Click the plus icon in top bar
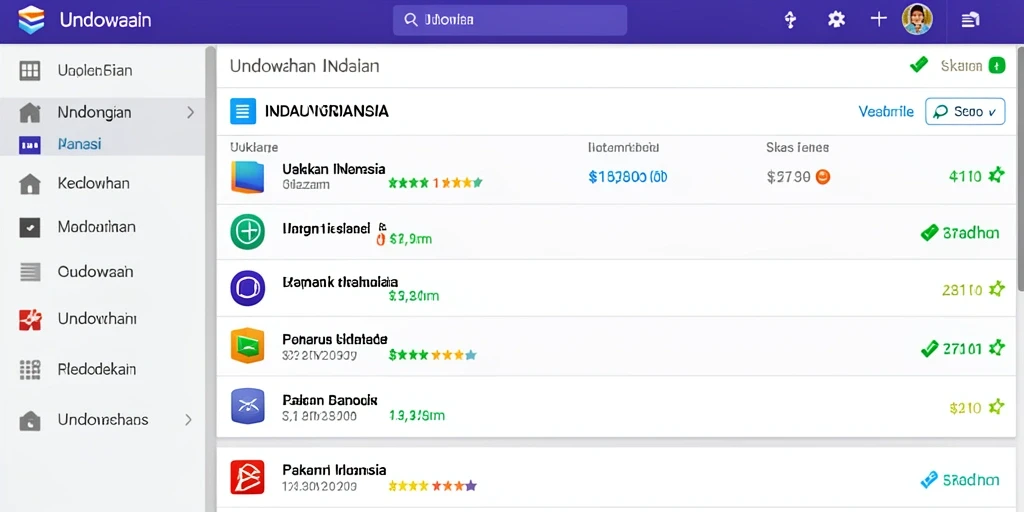Viewport: 1024px width, 512px height. click(879, 19)
